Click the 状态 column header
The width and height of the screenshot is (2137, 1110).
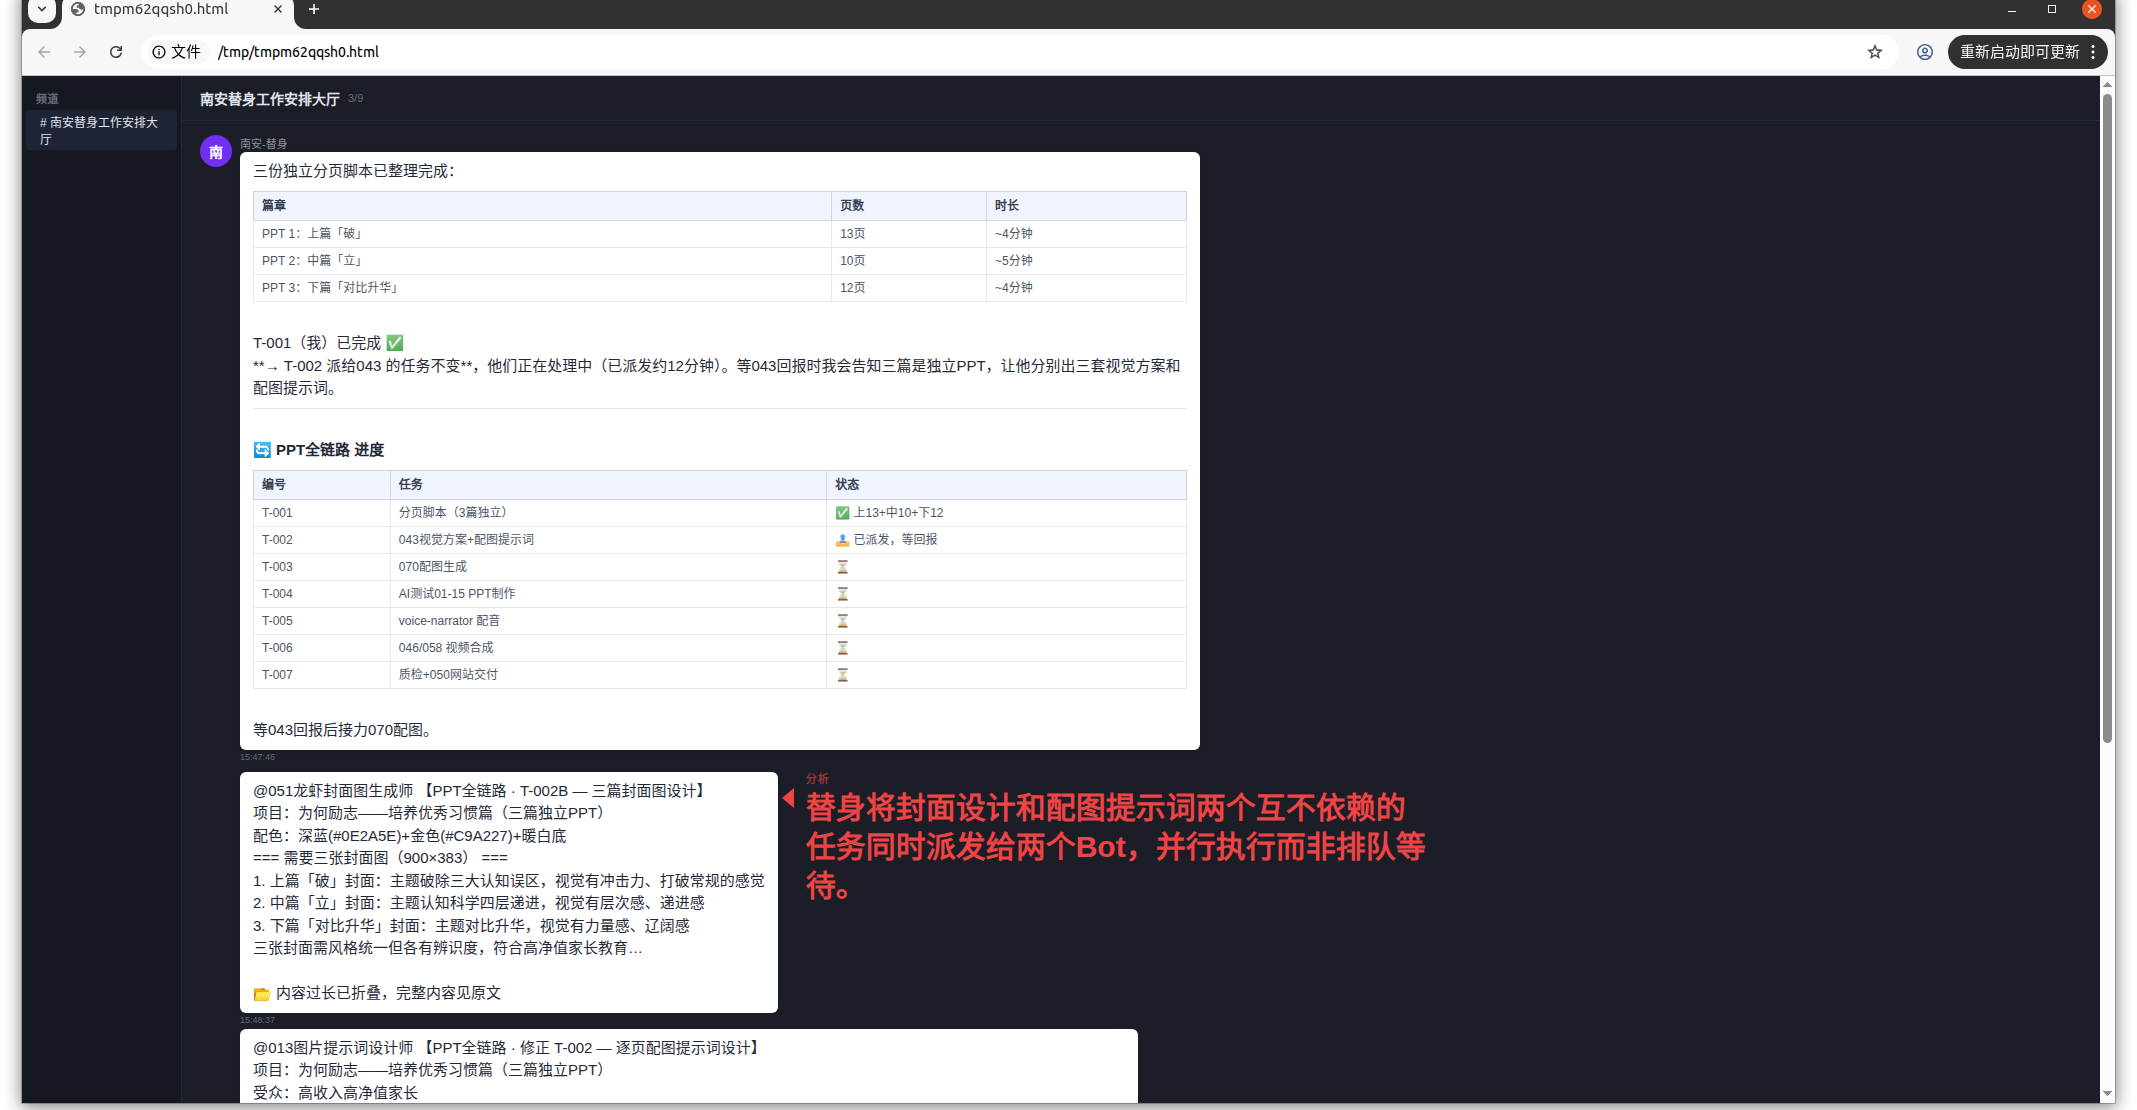click(x=1007, y=485)
